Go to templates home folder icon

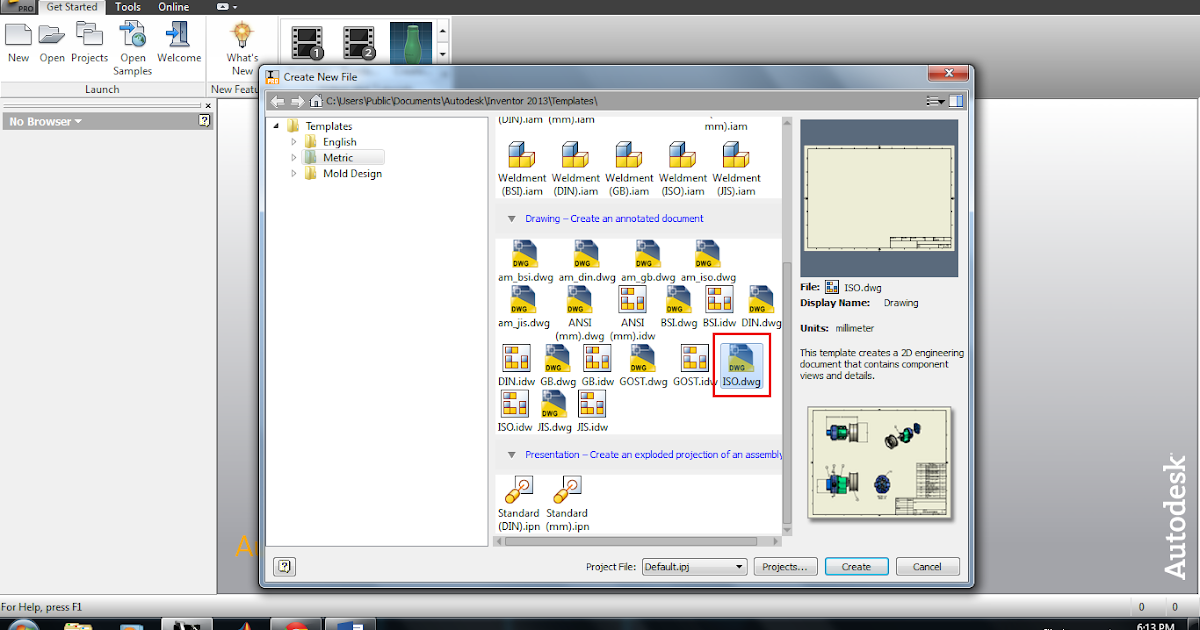tap(316, 101)
